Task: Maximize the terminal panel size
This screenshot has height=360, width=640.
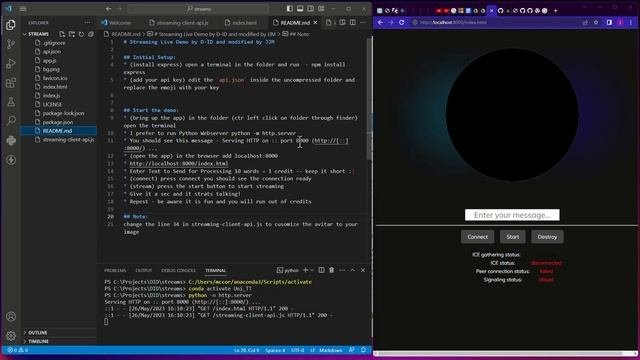Action: point(353,270)
